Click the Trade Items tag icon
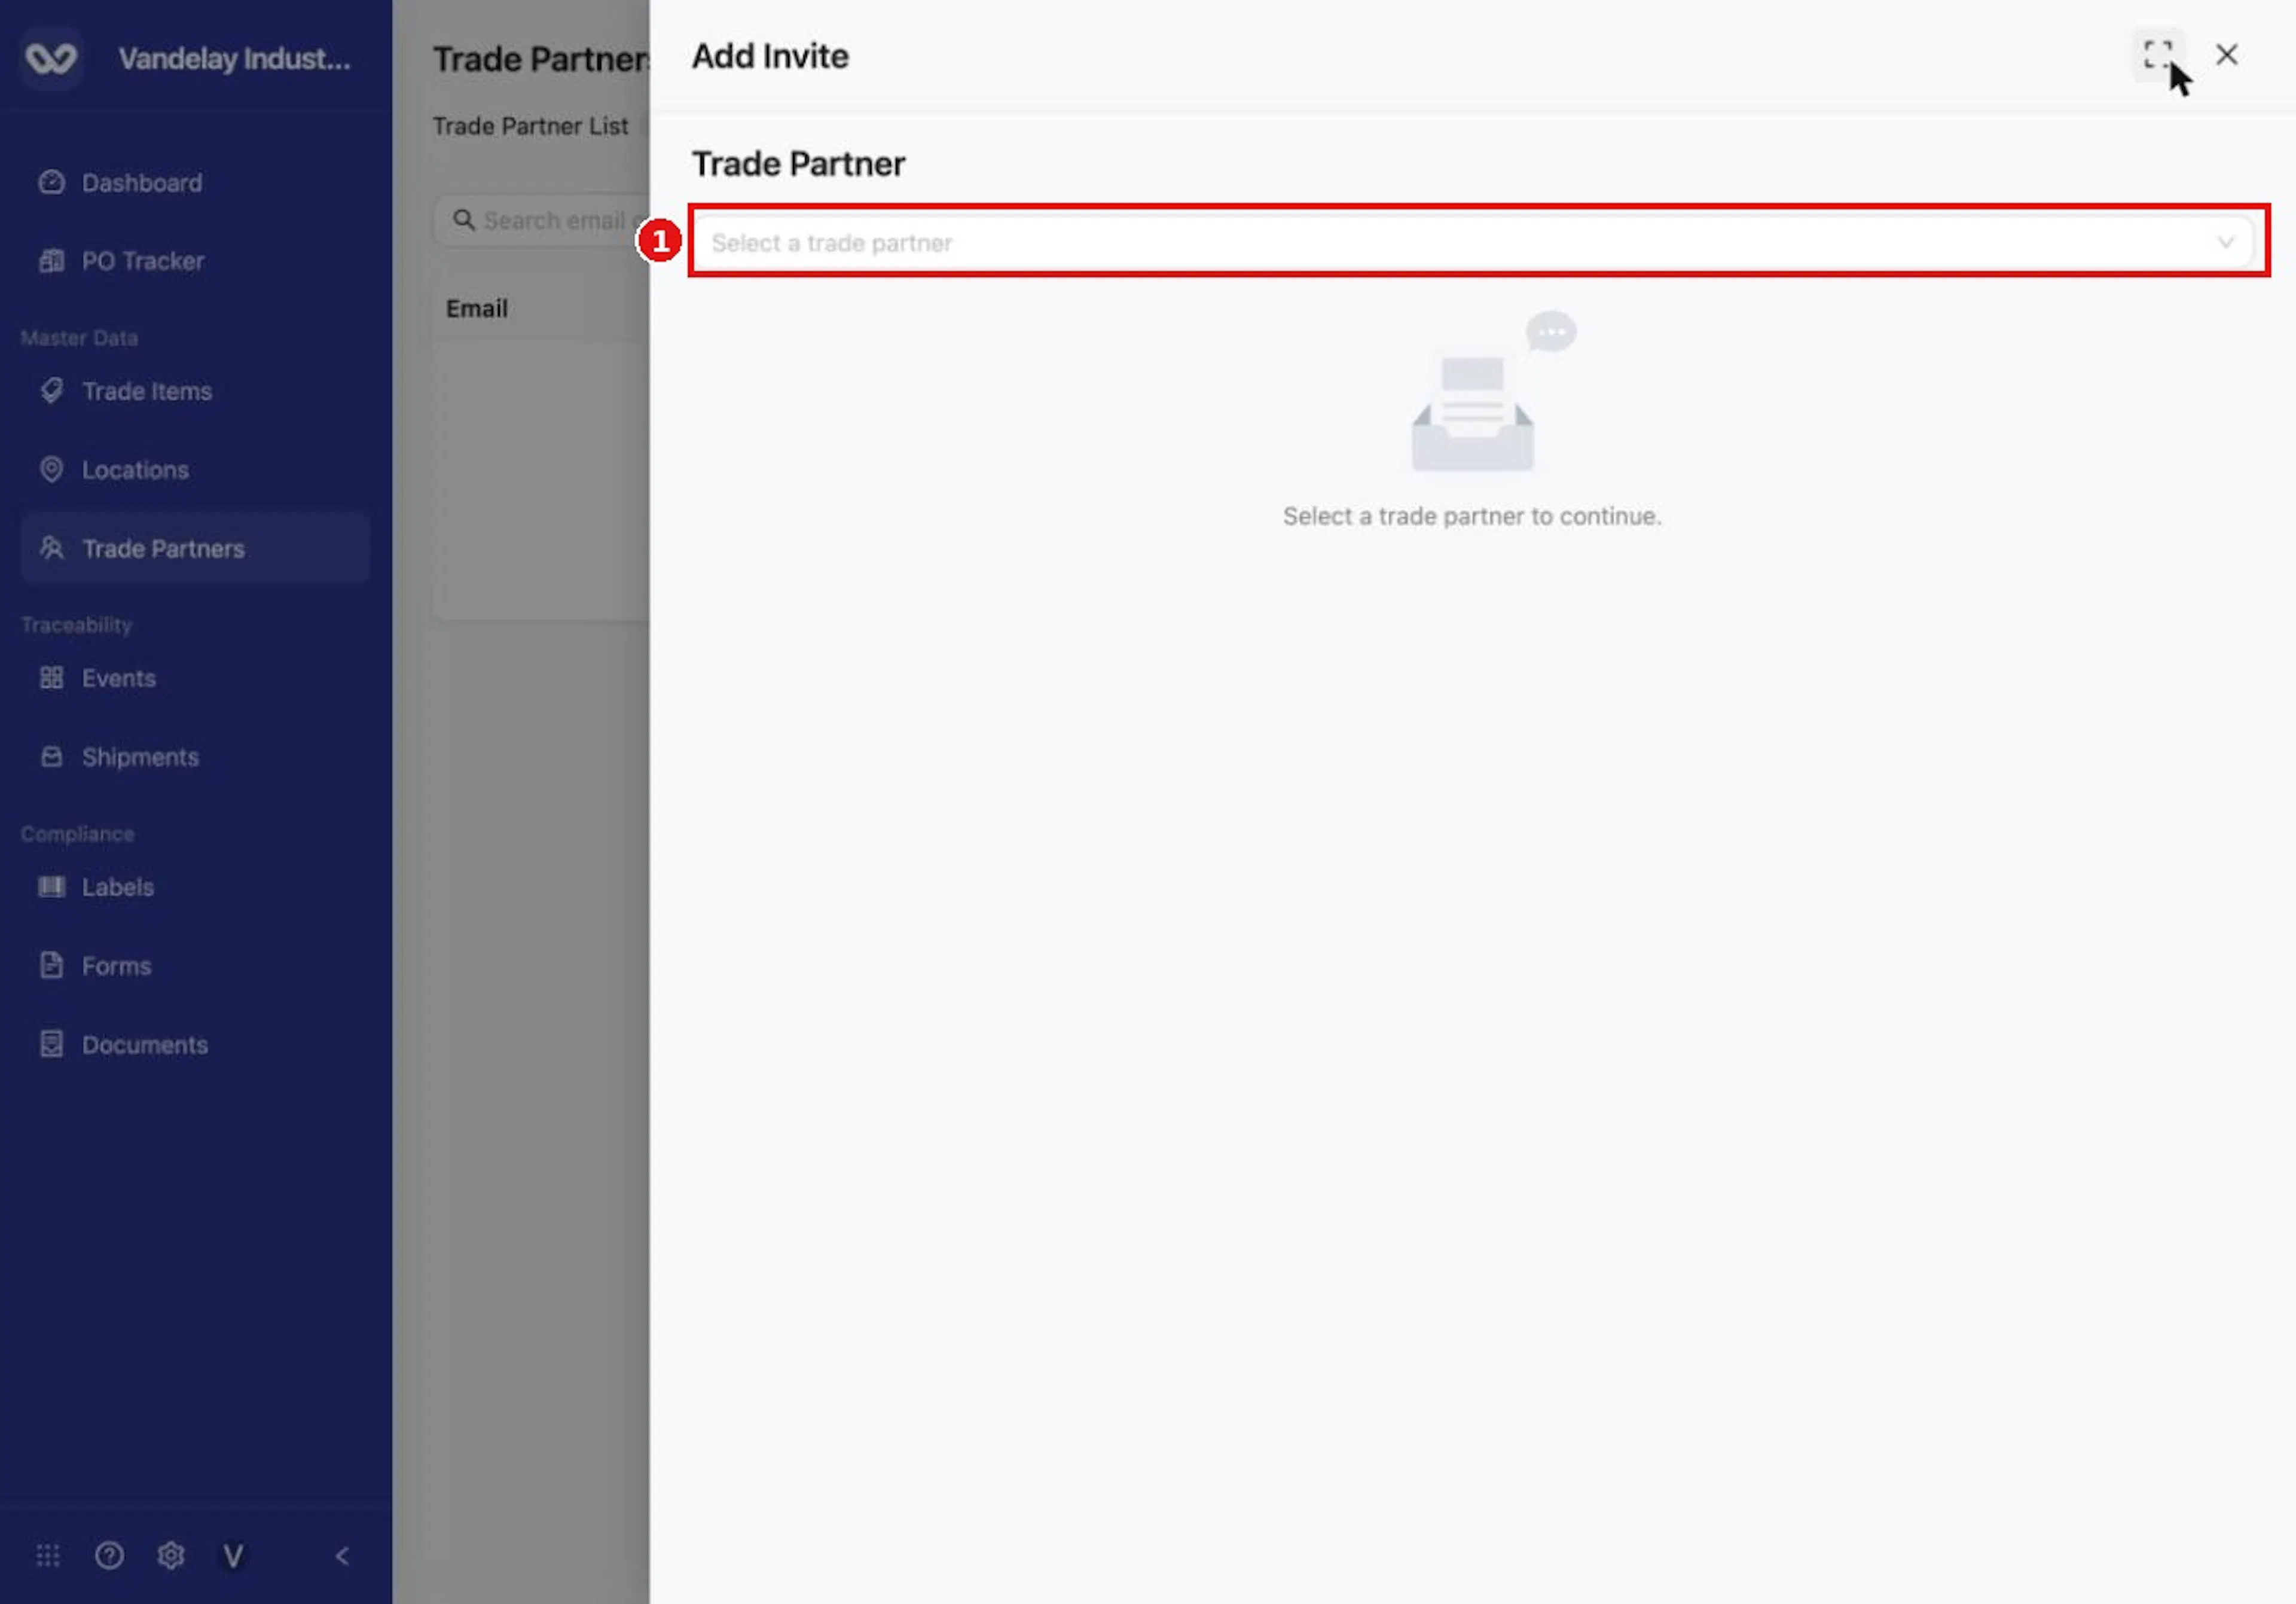 click(51, 390)
